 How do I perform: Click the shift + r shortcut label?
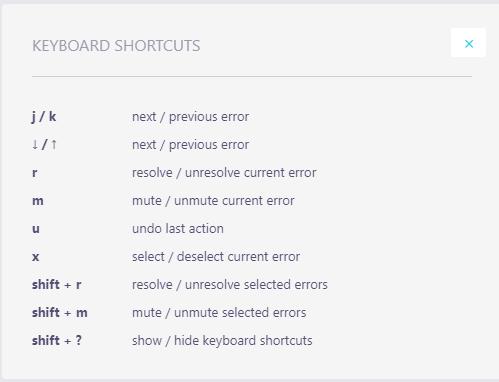pos(57,285)
